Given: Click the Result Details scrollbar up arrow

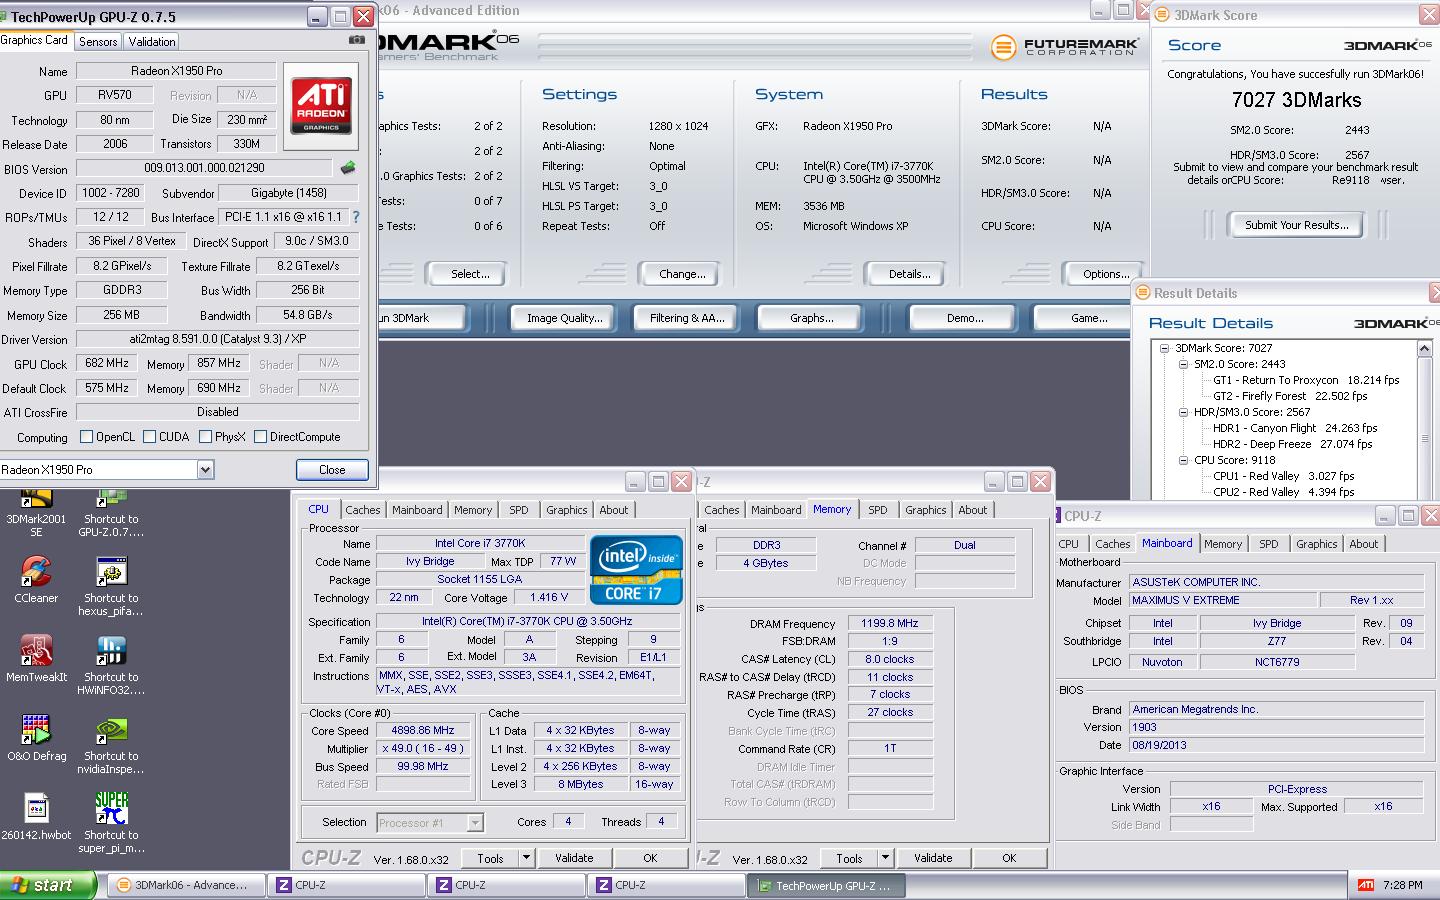Looking at the screenshot, I should click(1425, 349).
